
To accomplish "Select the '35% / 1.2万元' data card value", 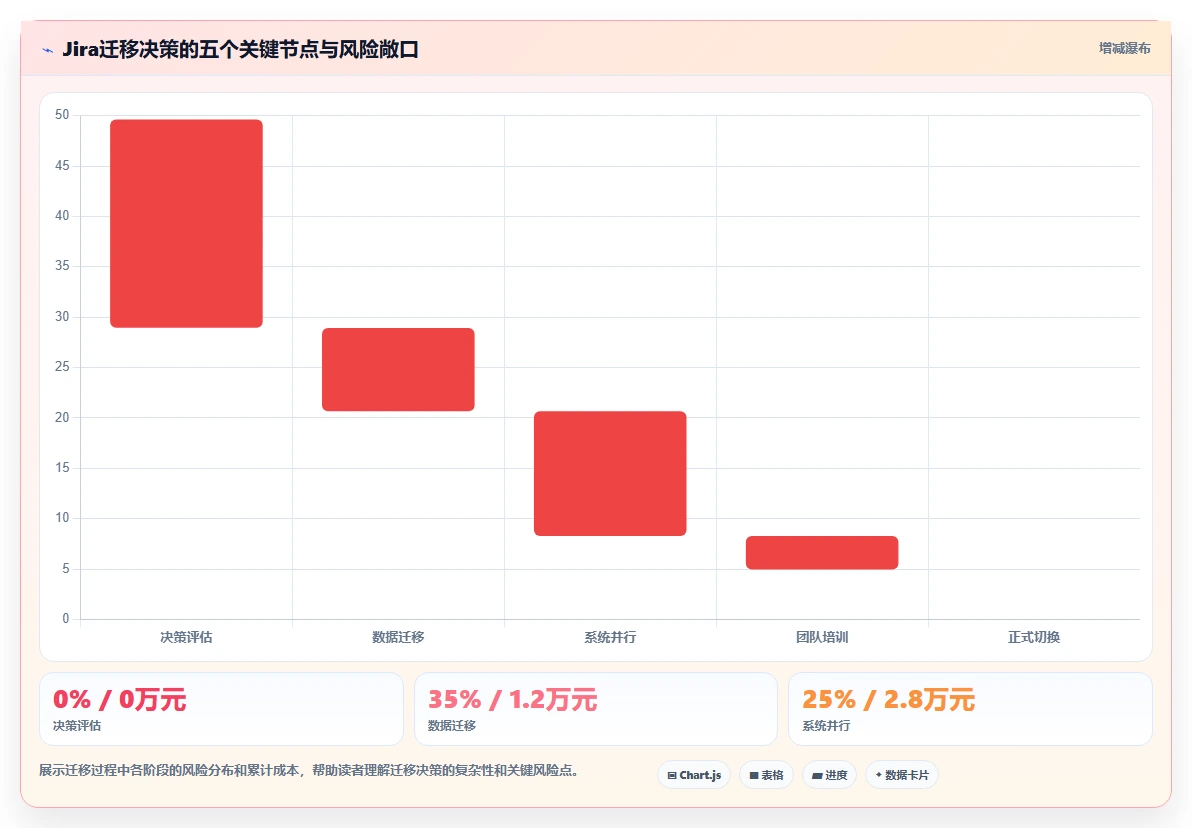I will point(512,700).
